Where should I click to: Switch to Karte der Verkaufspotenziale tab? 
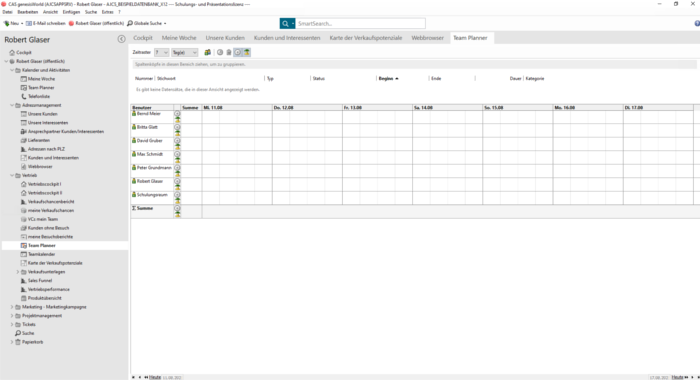coord(366,38)
